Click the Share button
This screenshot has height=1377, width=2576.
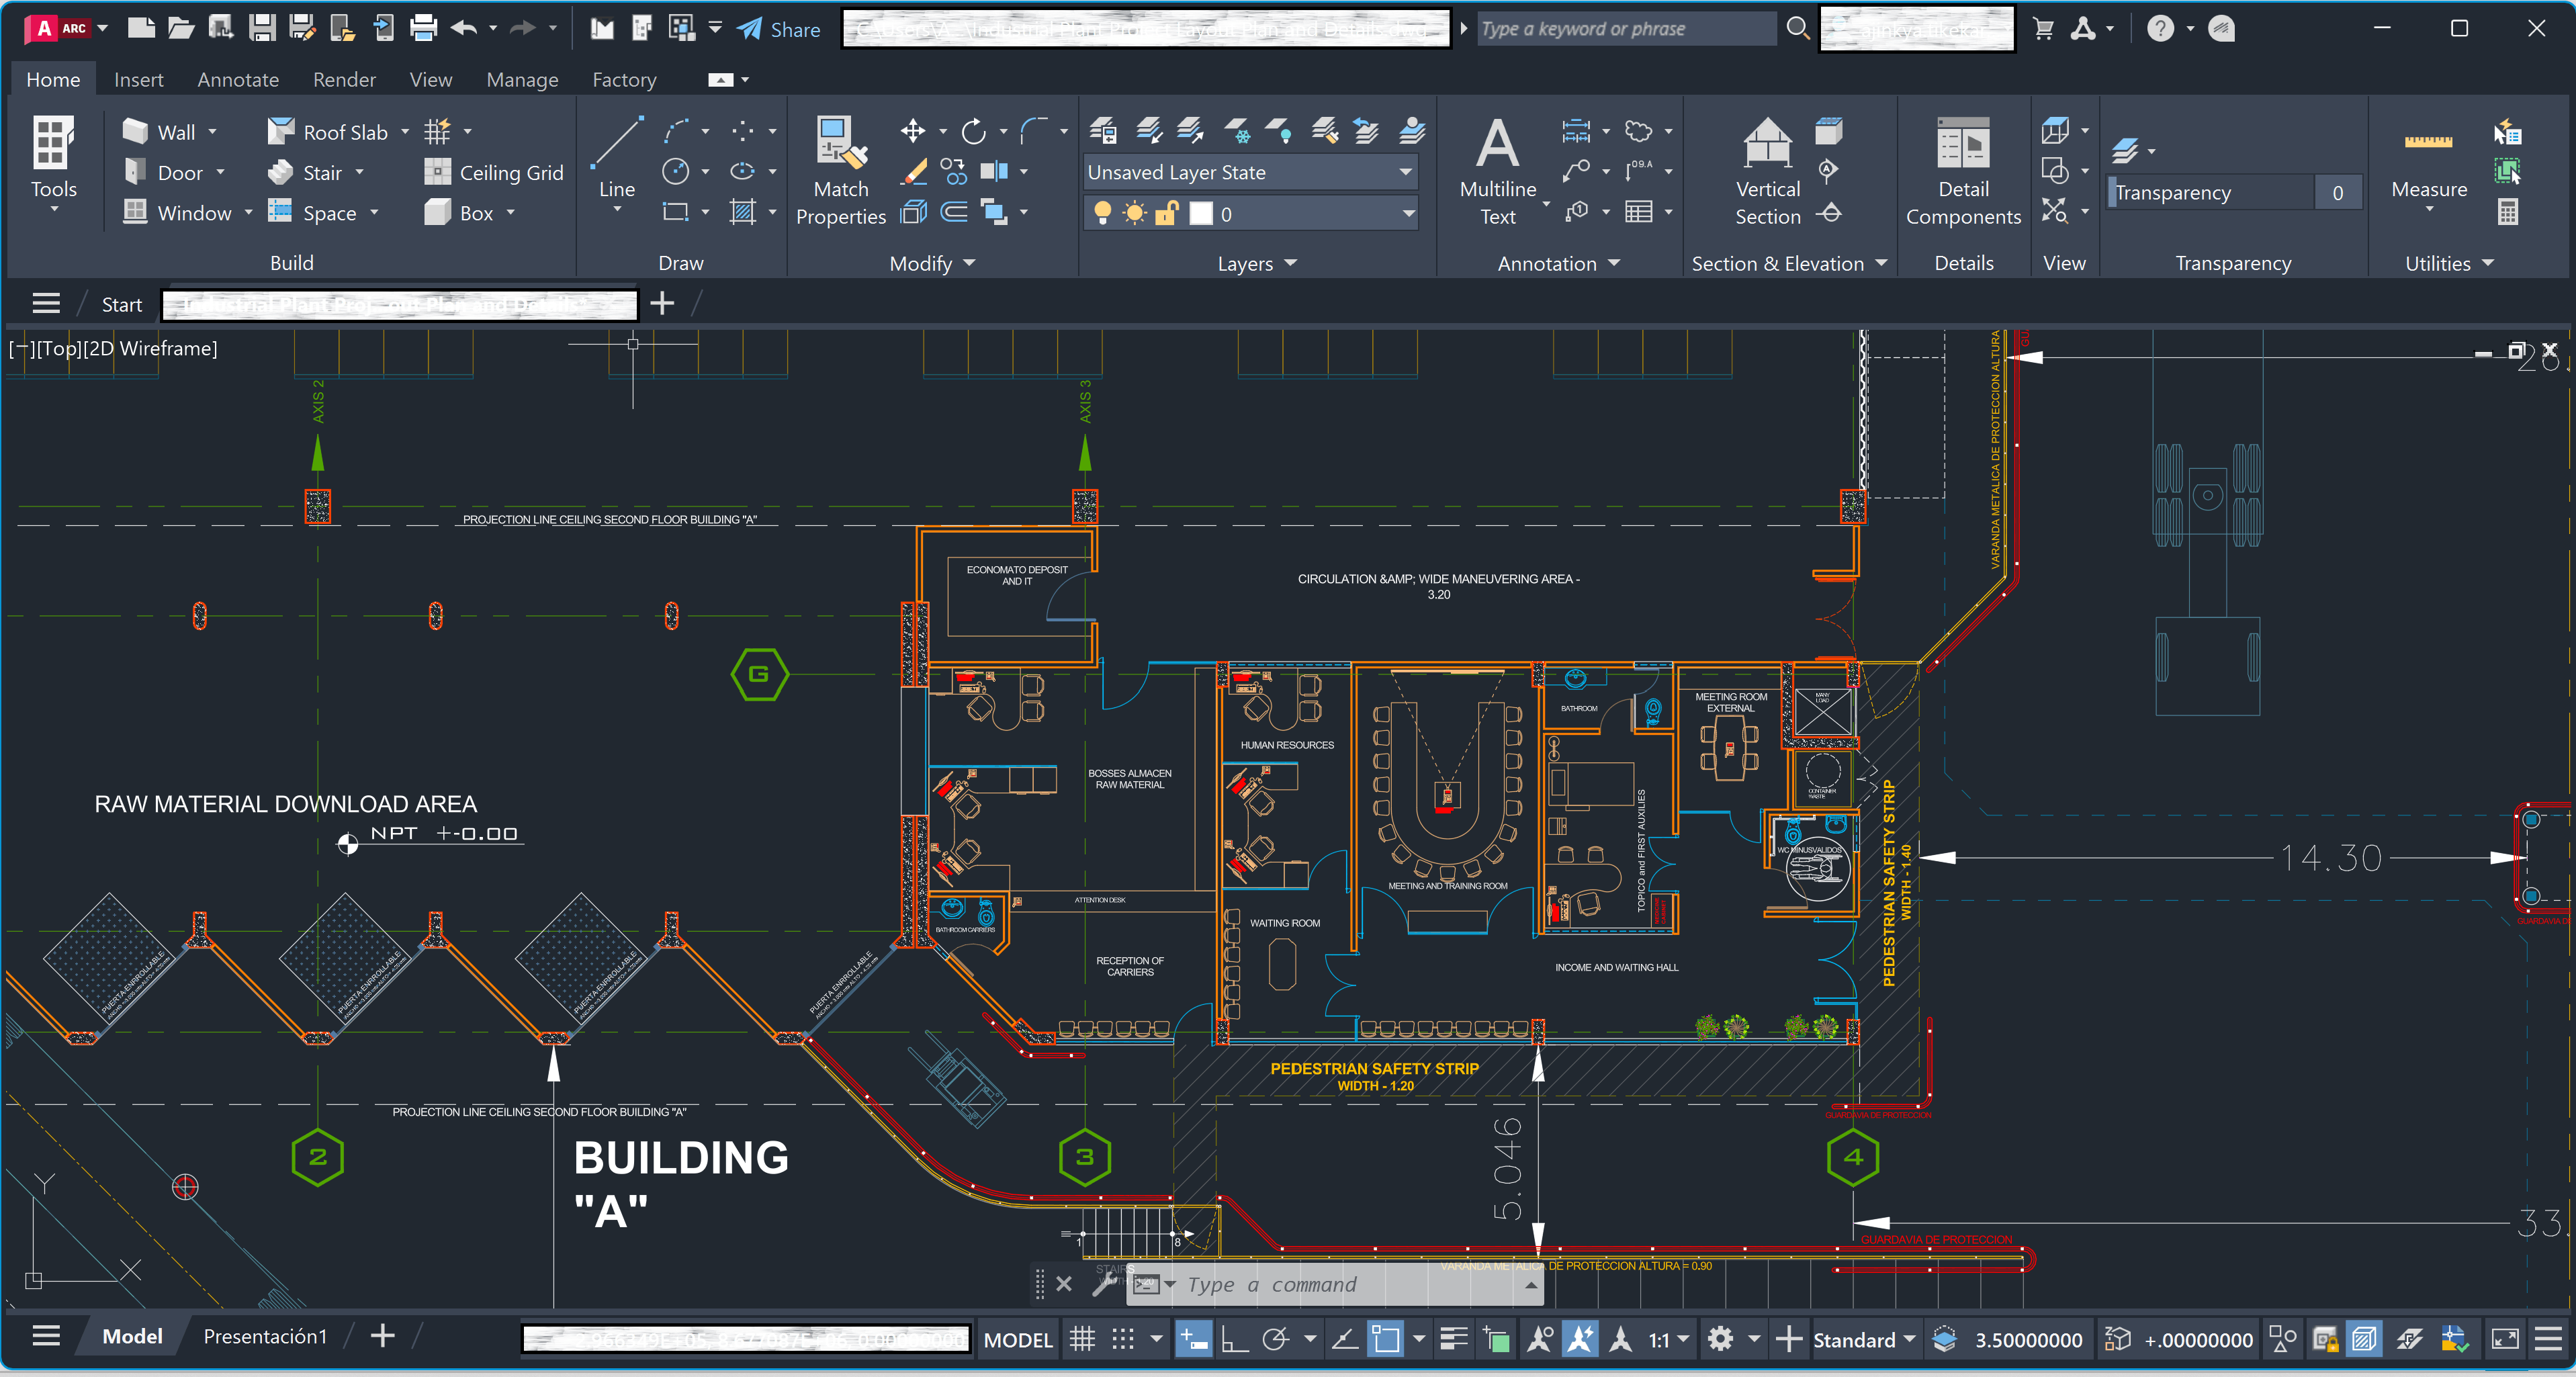[779, 29]
